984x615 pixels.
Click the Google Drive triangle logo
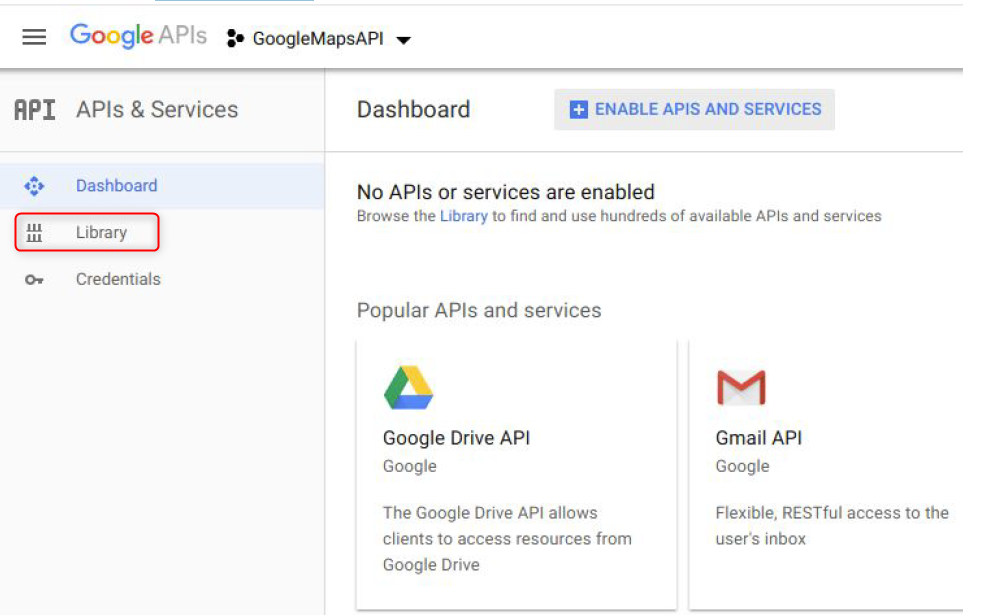pyautogui.click(x=409, y=387)
